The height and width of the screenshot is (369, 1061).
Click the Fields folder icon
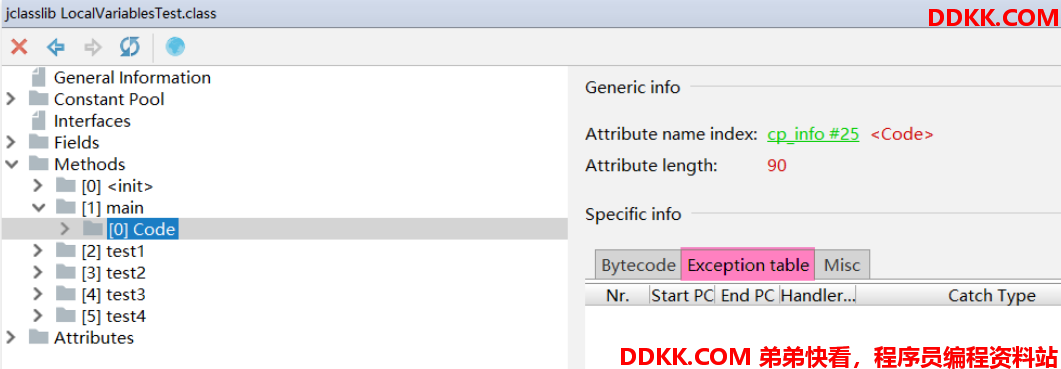pyautogui.click(x=38, y=142)
